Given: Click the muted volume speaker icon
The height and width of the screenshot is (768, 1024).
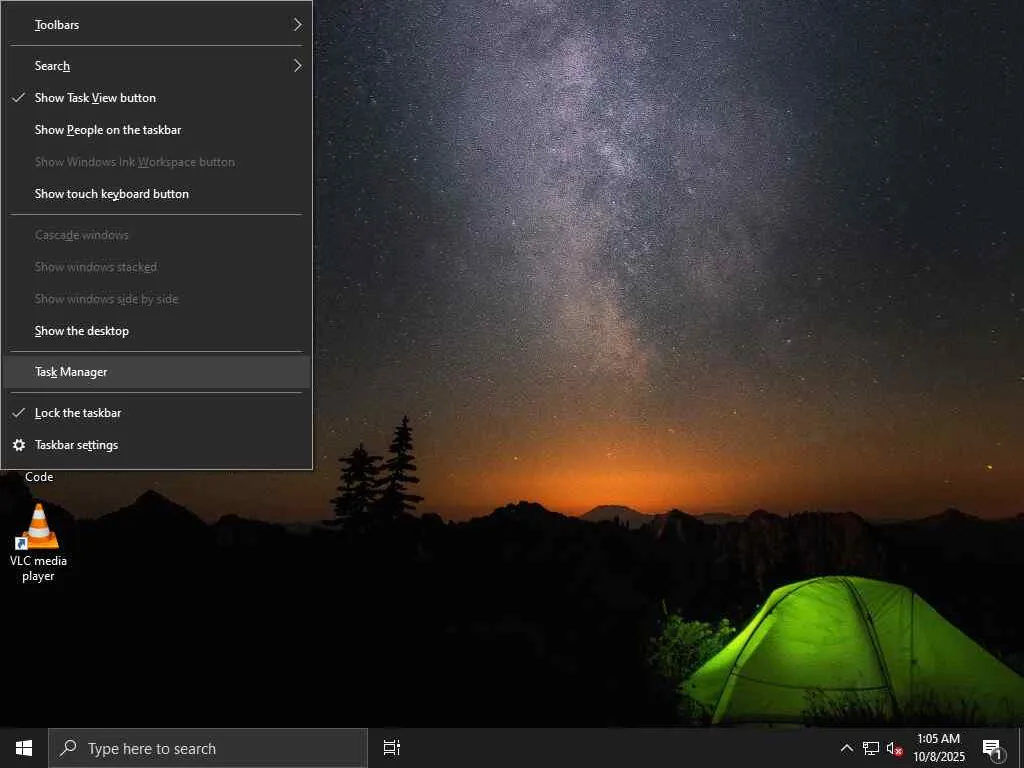Looking at the screenshot, I should (x=894, y=748).
